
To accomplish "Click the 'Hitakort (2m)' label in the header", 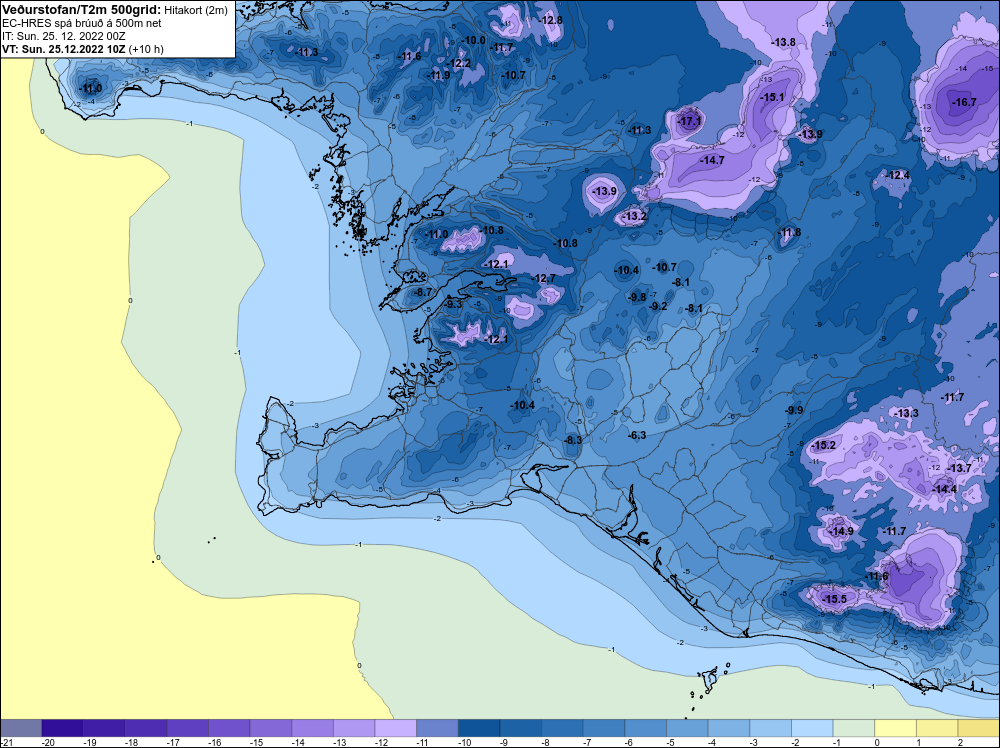I will pos(196,10).
